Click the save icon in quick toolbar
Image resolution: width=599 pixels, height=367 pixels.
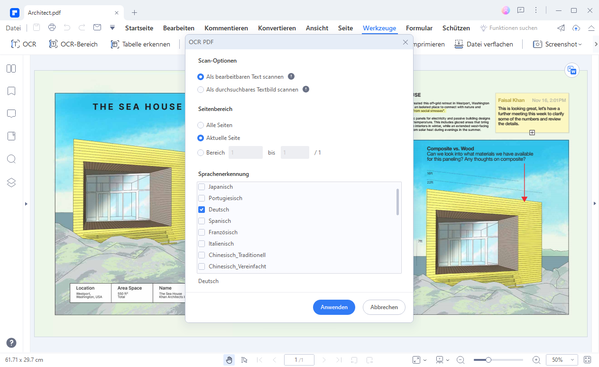click(36, 27)
